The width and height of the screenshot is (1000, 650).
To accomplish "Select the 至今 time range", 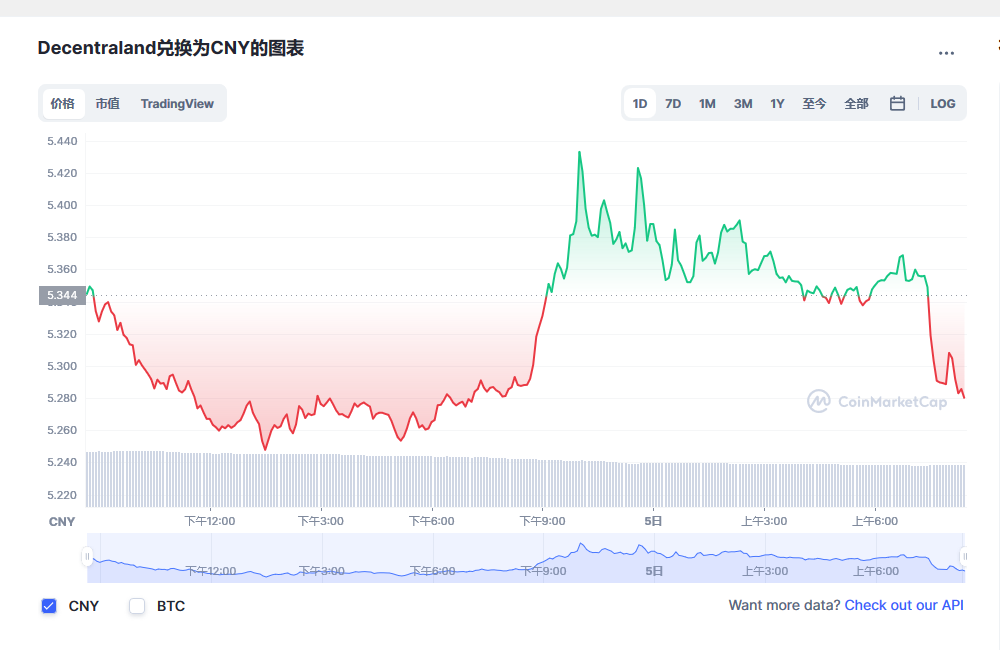I will [x=814, y=103].
